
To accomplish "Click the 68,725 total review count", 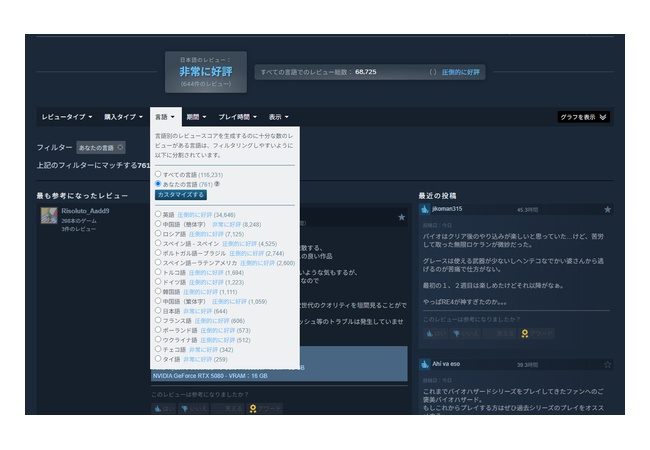I will point(366,72).
